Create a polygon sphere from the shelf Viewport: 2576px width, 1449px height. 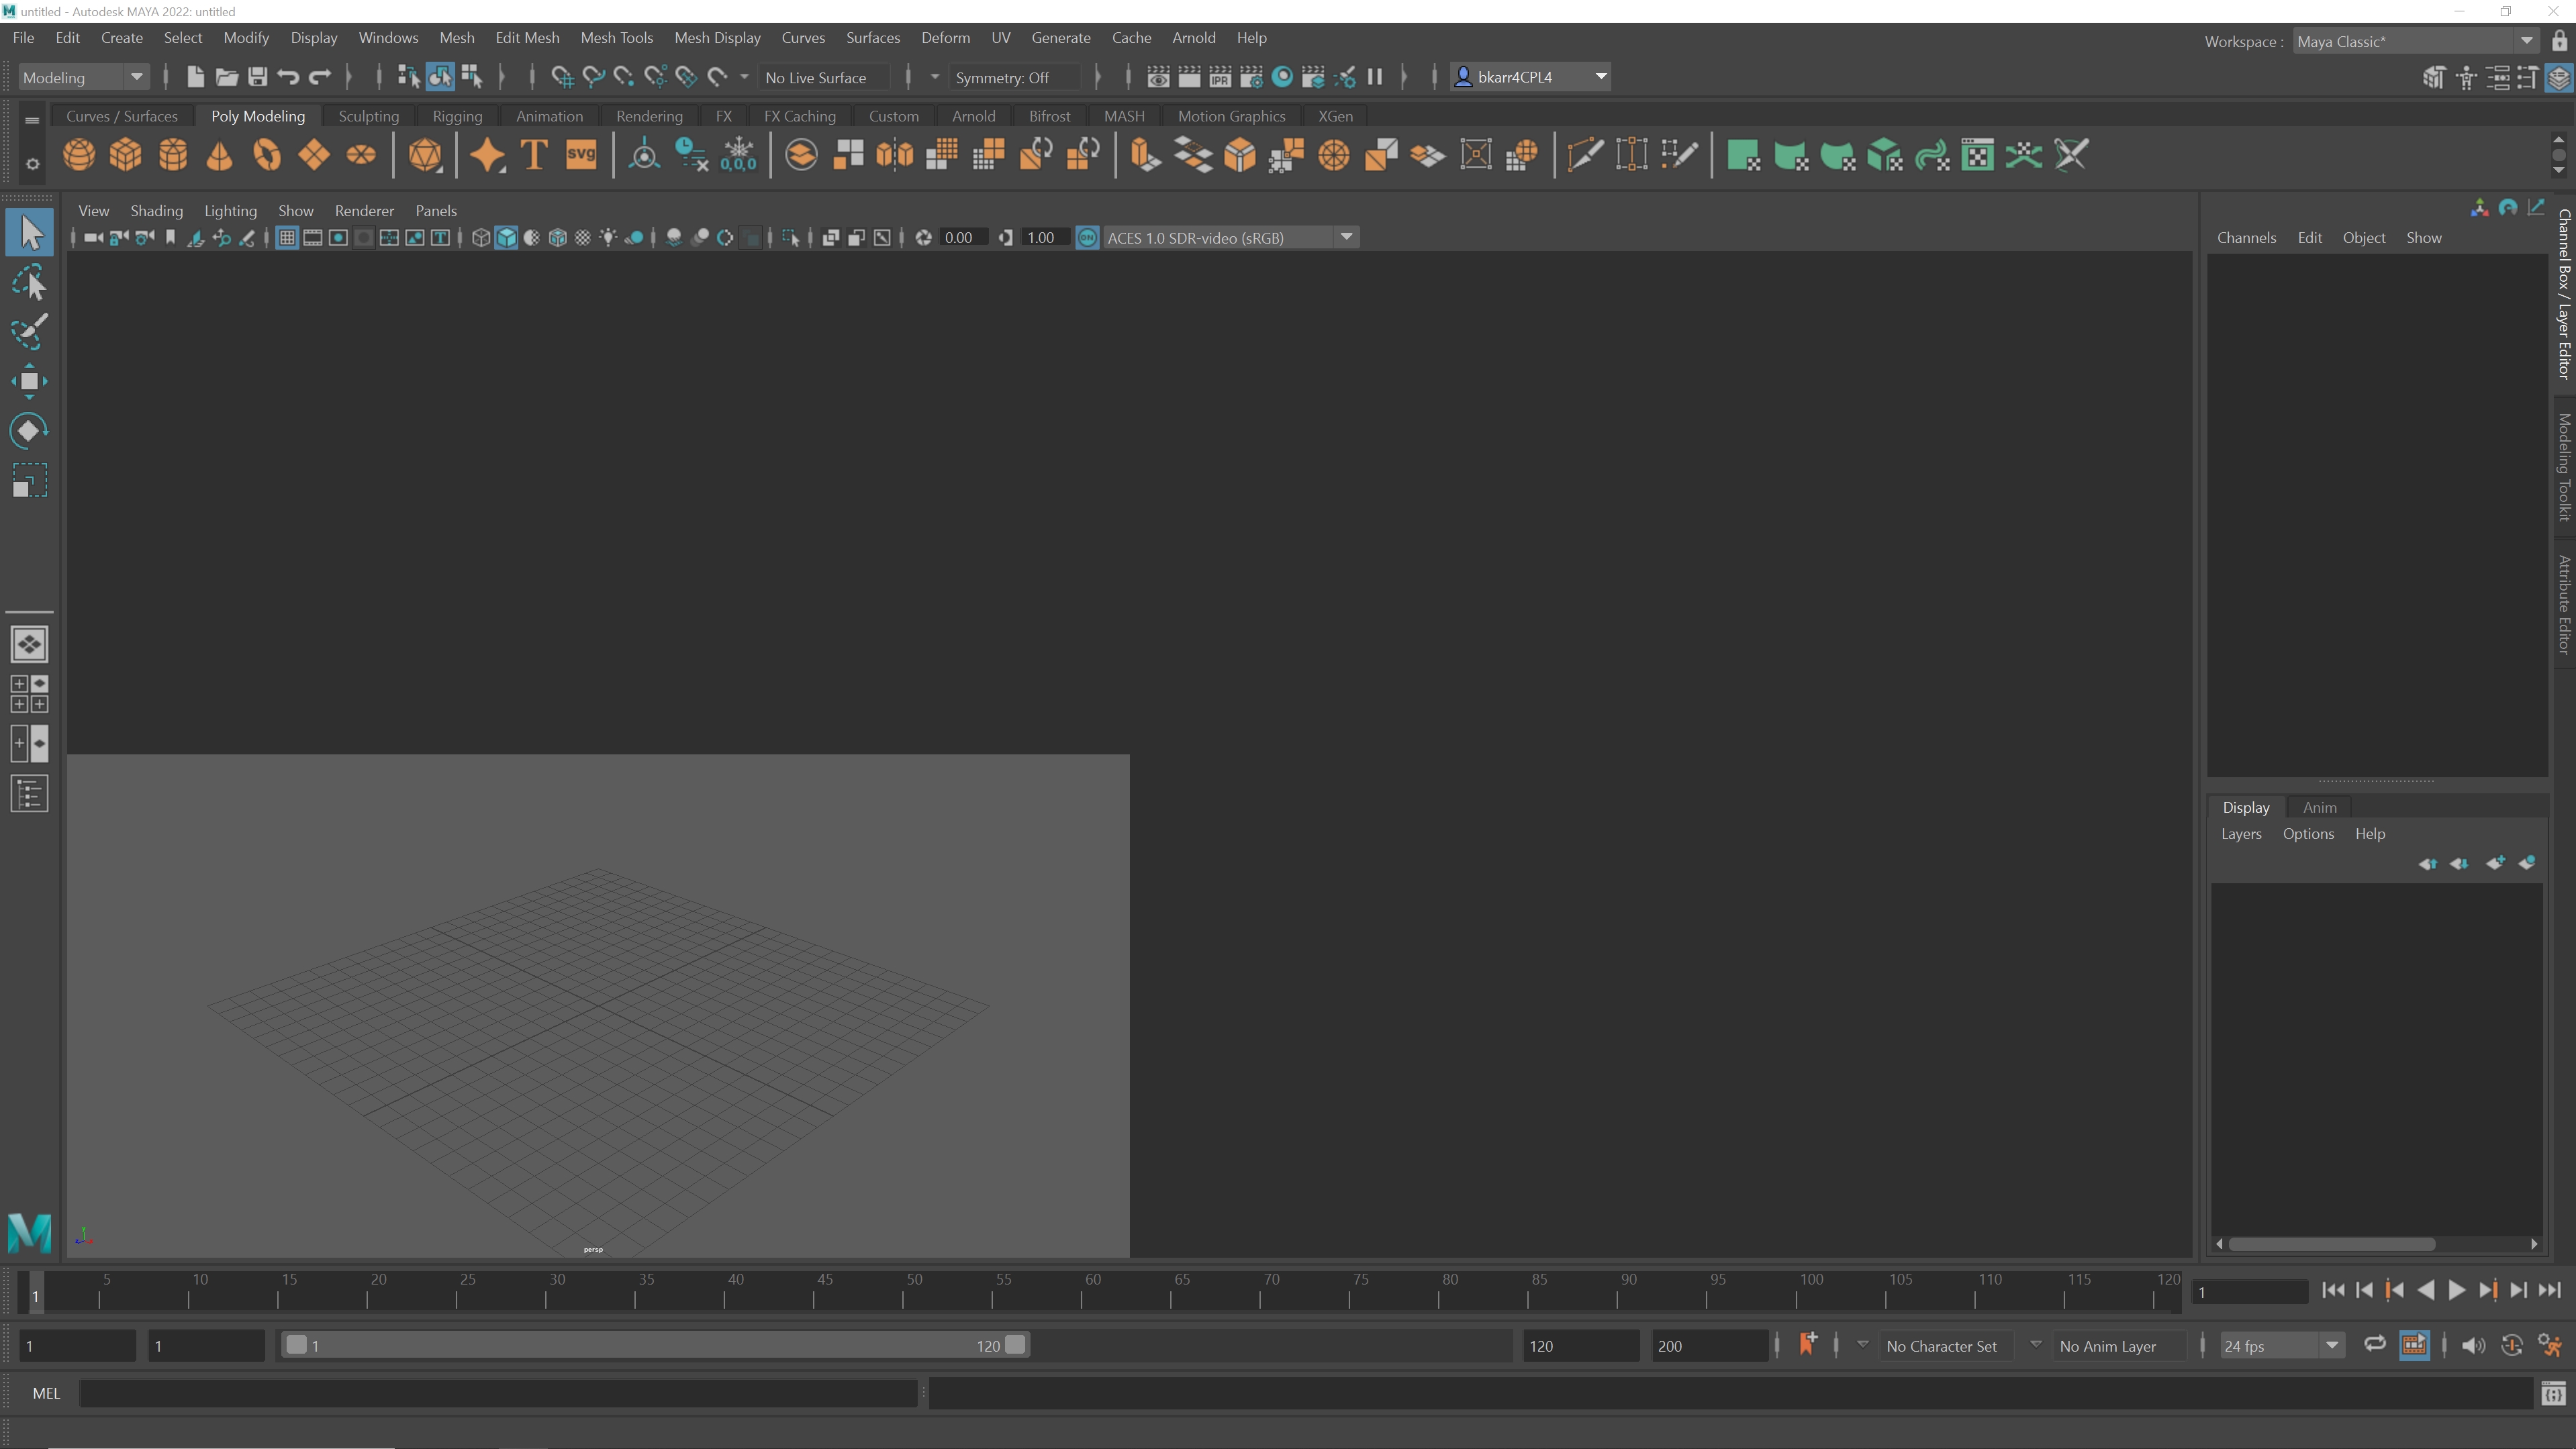pyautogui.click(x=79, y=155)
